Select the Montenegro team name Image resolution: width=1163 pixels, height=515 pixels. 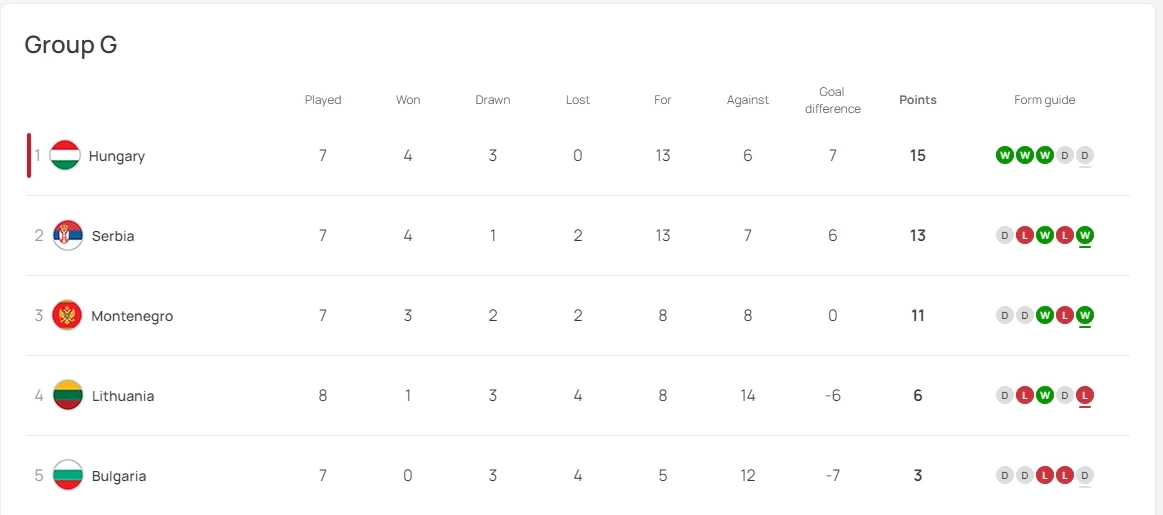tap(132, 316)
